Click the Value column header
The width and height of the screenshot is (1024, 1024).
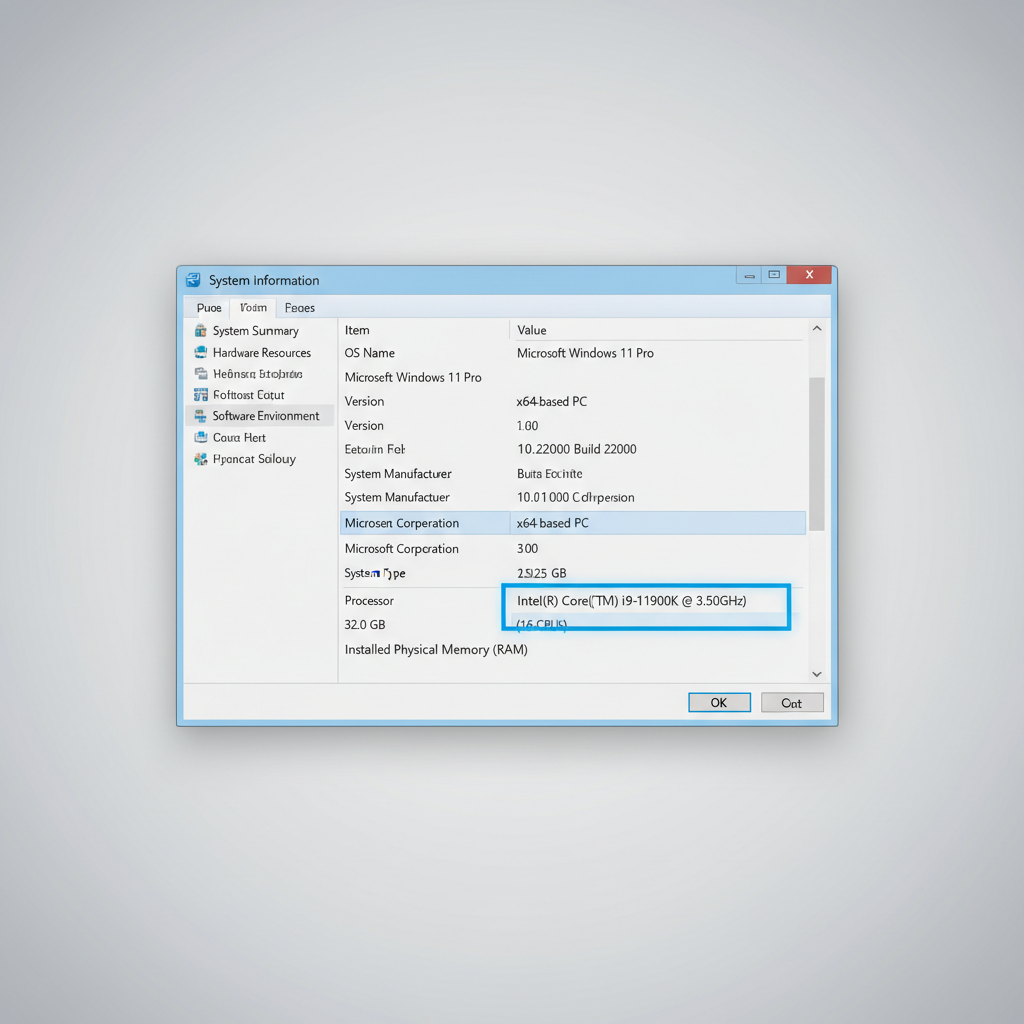click(531, 330)
